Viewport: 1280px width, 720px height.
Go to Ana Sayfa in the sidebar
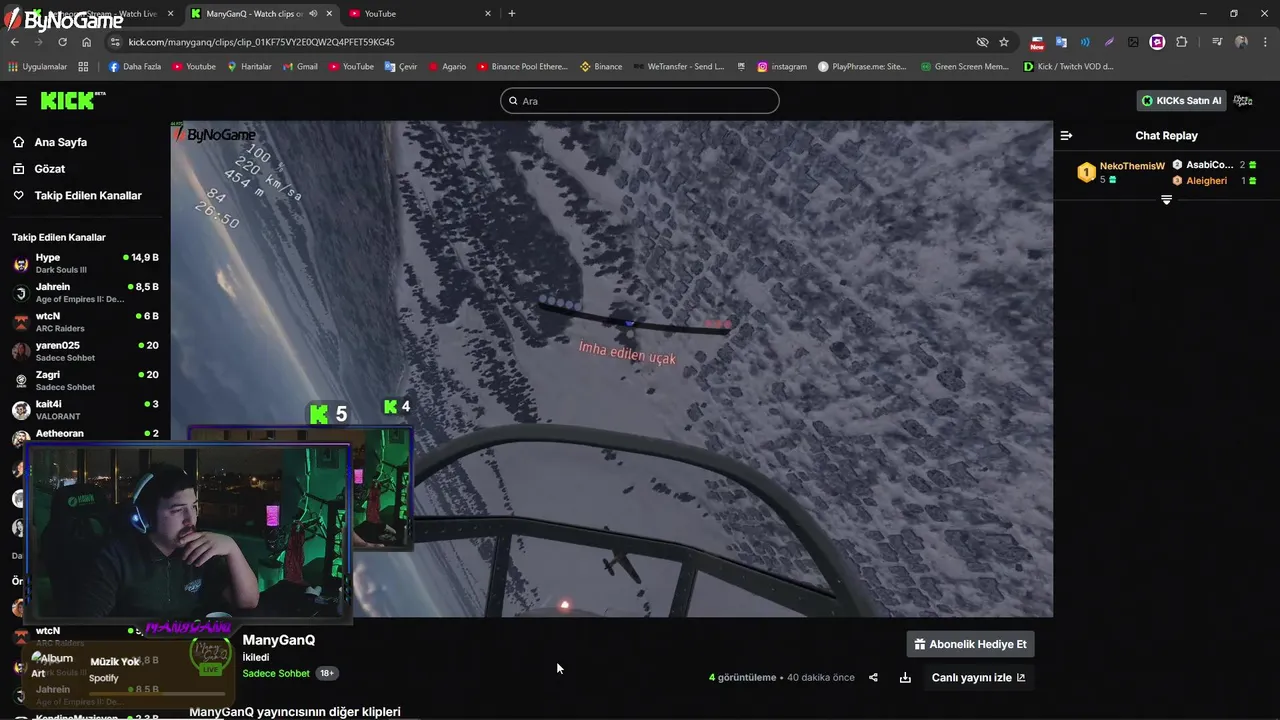pyautogui.click(x=60, y=142)
